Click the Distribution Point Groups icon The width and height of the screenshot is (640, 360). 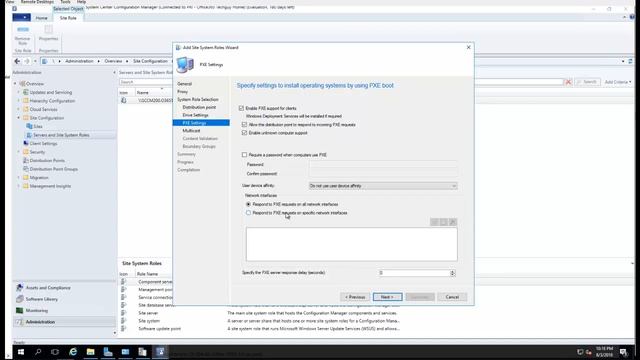click(26, 169)
